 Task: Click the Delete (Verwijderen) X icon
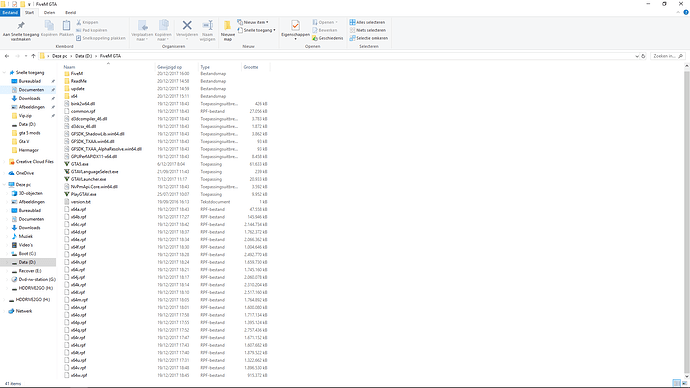(x=187, y=26)
